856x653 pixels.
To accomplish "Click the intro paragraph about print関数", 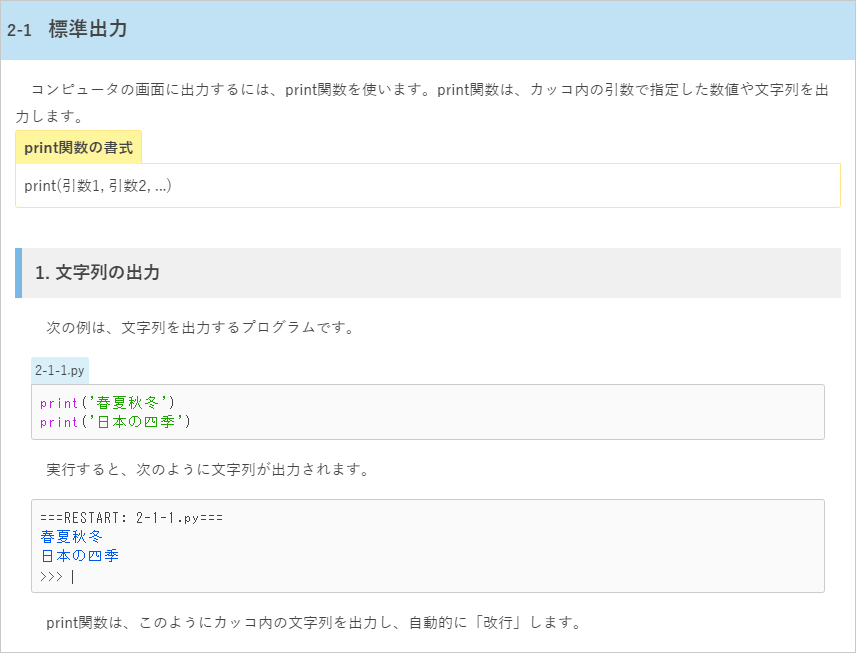I will coord(421,103).
